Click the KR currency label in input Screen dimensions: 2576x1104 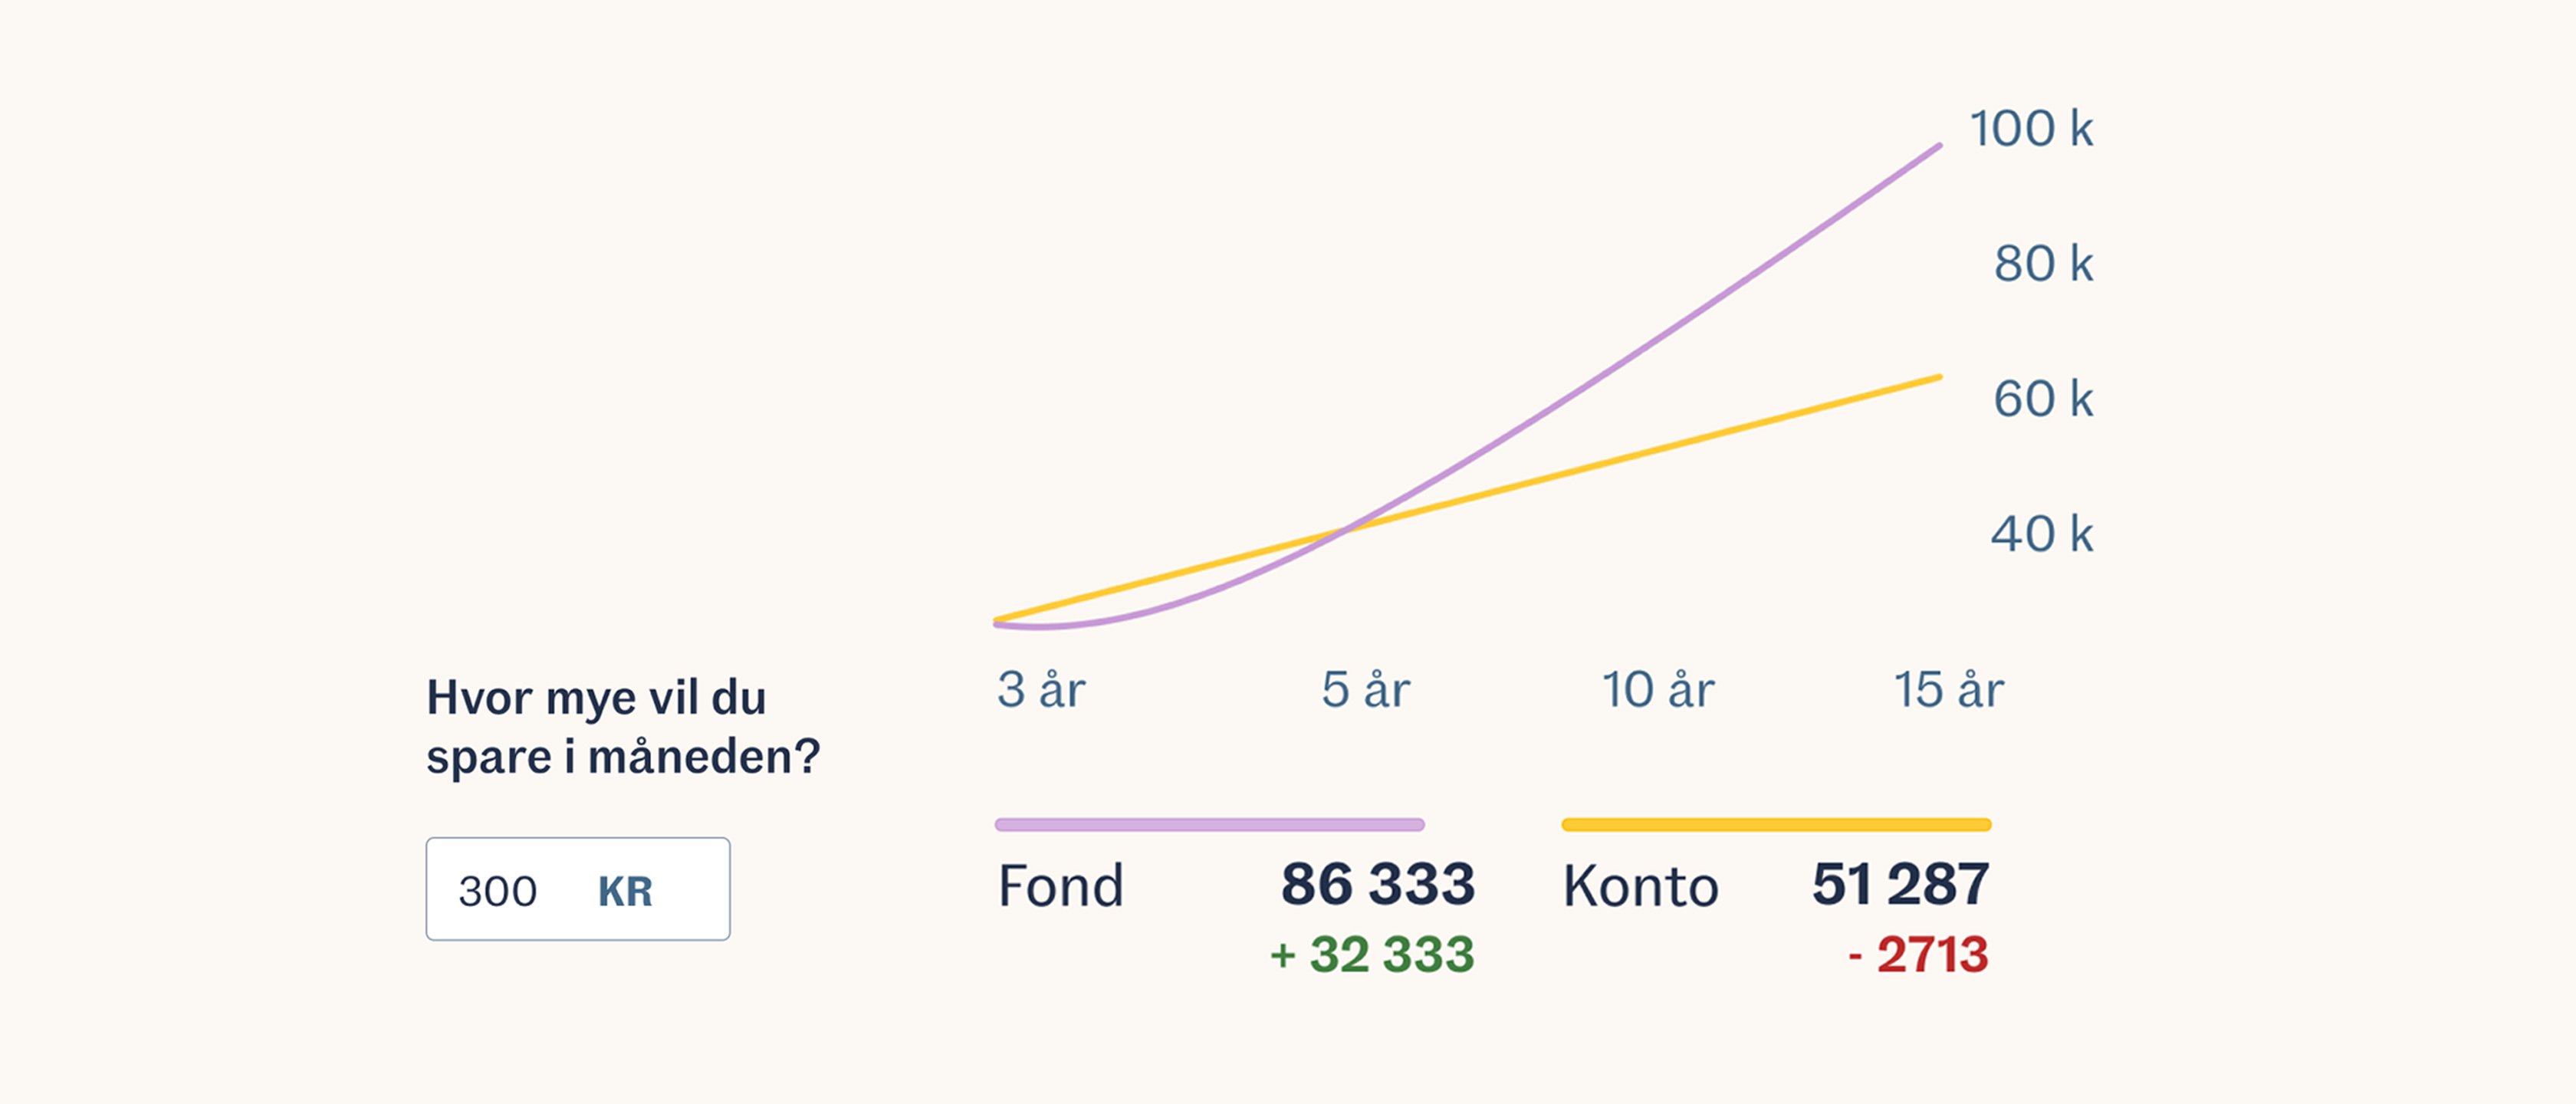pyautogui.click(x=625, y=891)
